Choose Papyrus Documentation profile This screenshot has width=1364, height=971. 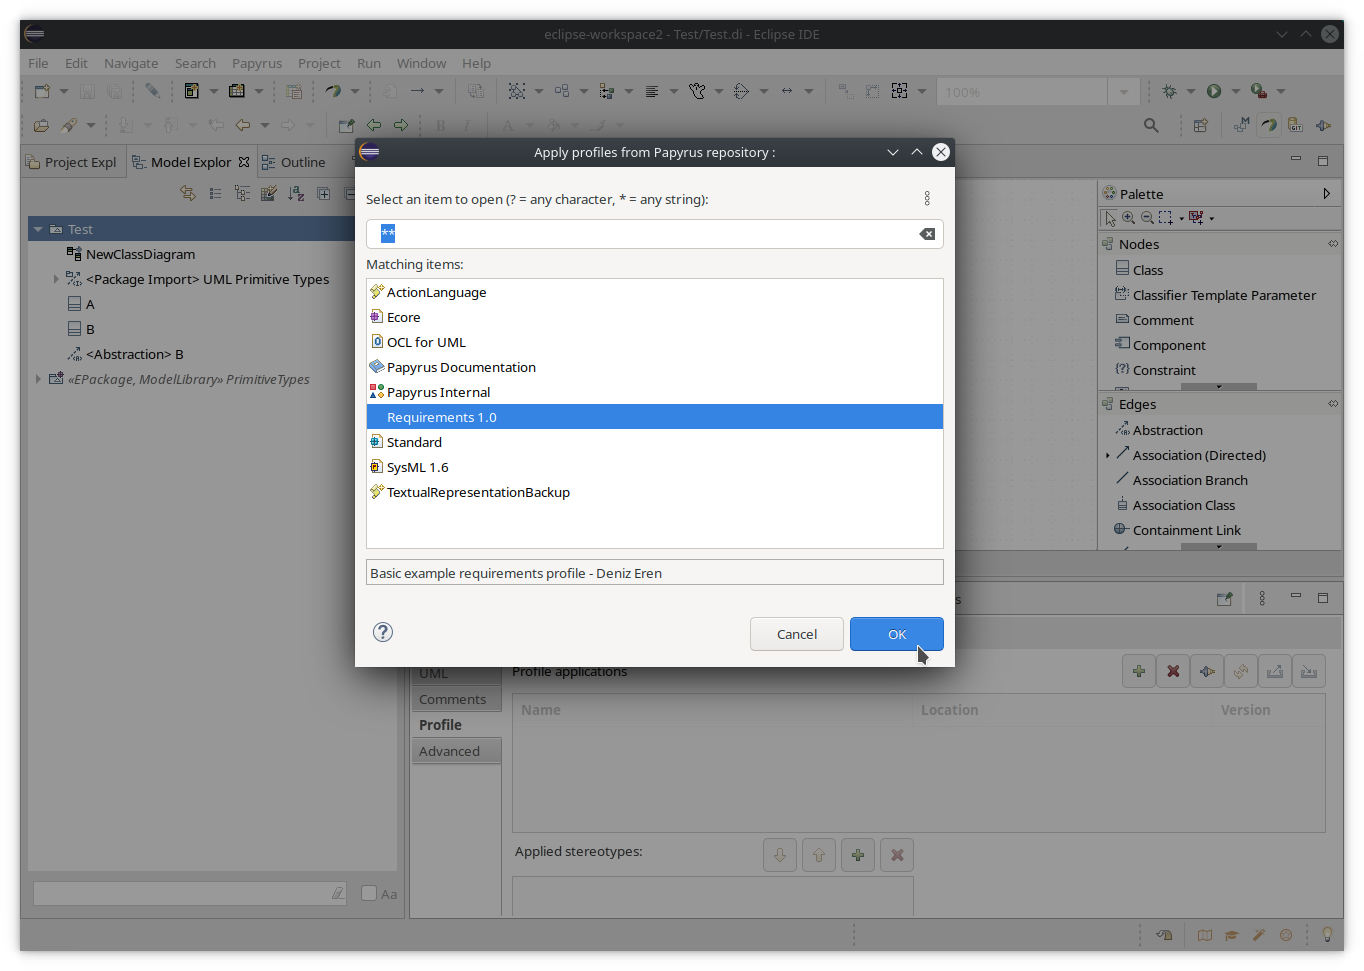click(x=655, y=367)
